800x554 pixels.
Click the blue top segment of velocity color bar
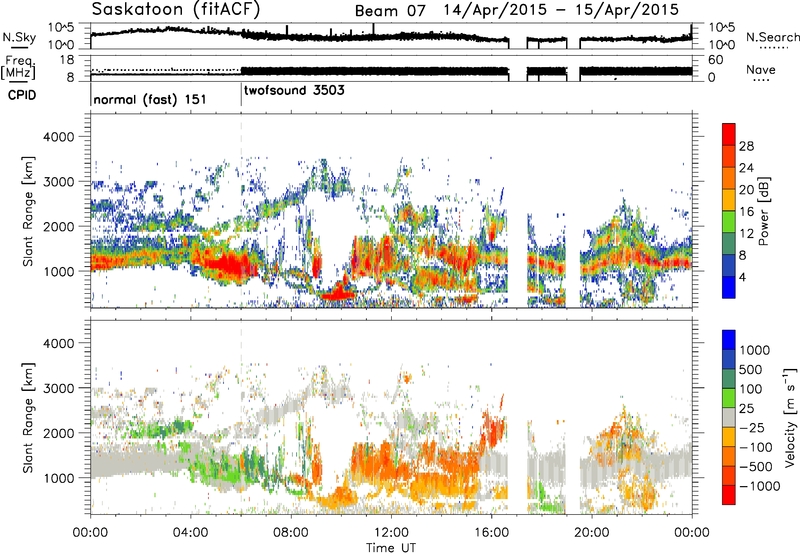pyautogui.click(x=729, y=340)
